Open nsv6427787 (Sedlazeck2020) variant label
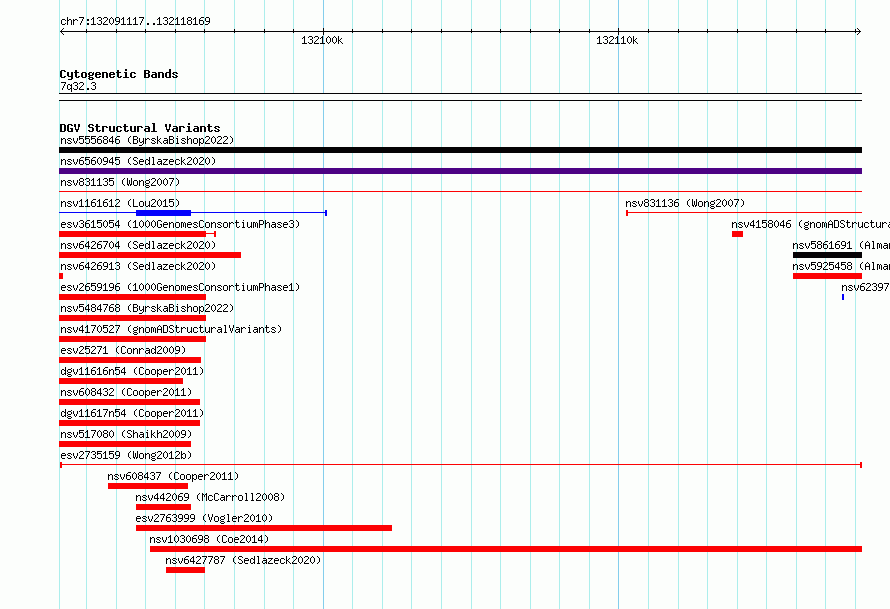This screenshot has height=609, width=890. pos(243,560)
